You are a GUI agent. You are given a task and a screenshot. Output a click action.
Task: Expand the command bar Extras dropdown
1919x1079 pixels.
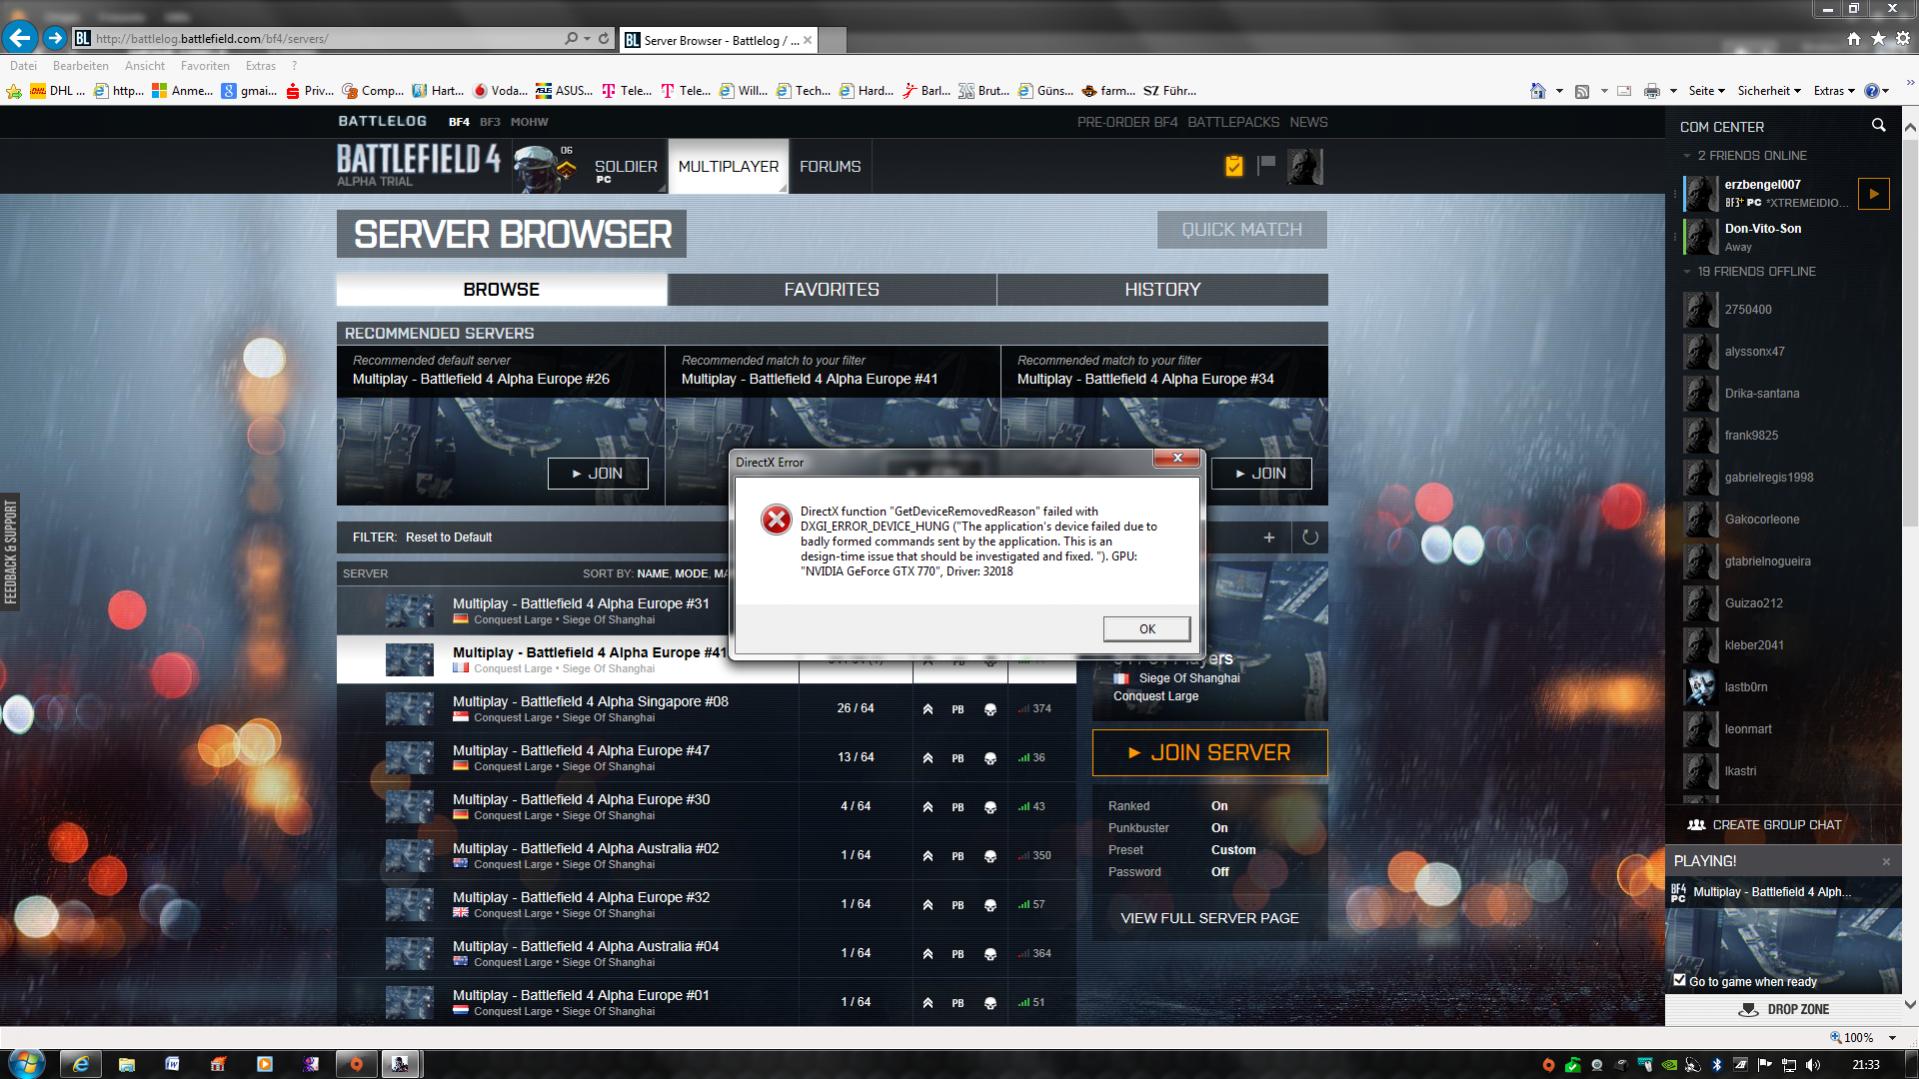(x=1834, y=91)
